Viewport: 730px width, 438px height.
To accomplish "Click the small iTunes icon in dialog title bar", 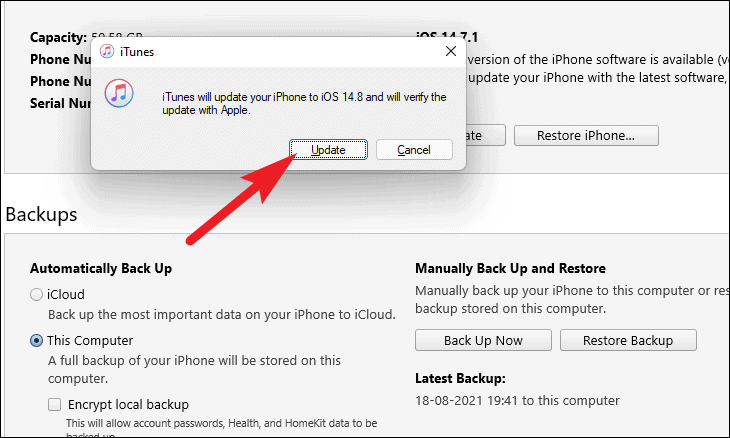I will click(x=107, y=51).
